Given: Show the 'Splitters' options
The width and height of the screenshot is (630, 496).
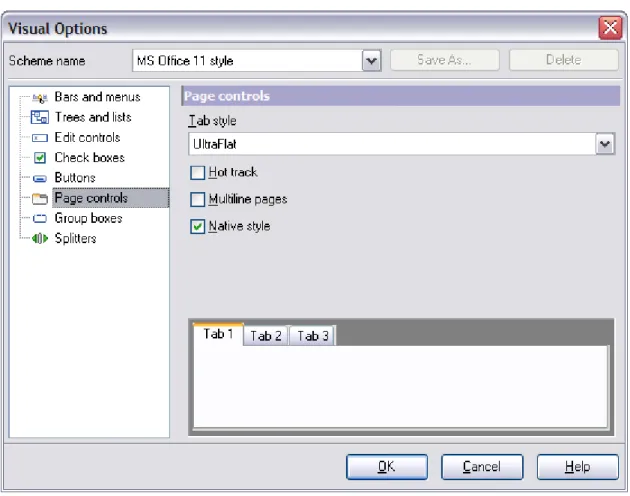Looking at the screenshot, I should click(75, 238).
